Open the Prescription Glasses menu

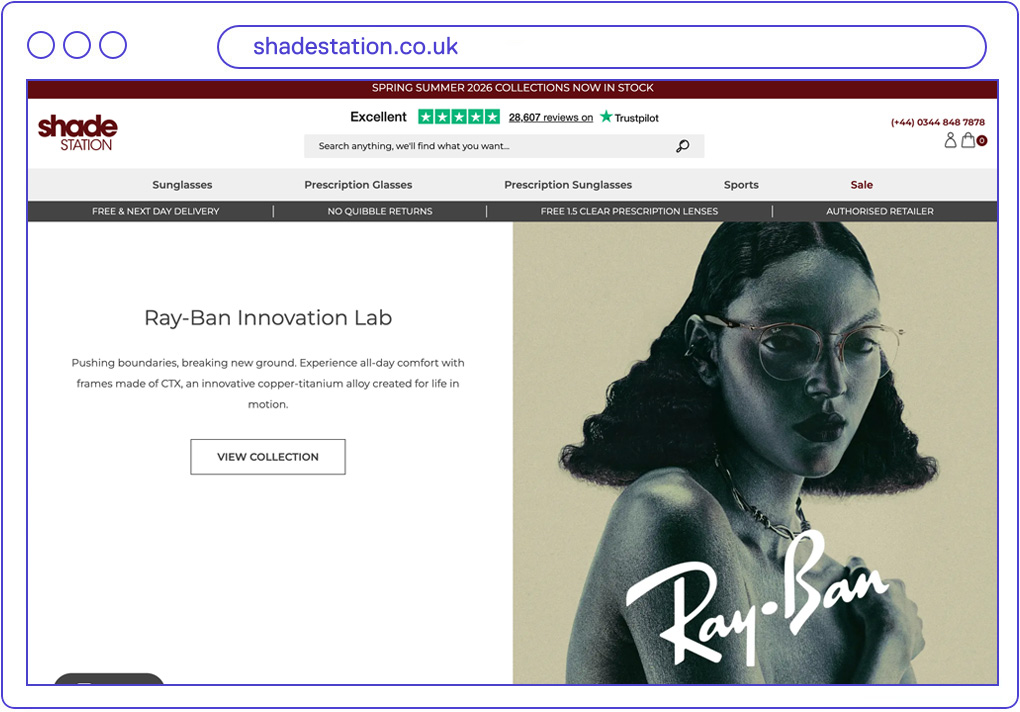(x=358, y=185)
